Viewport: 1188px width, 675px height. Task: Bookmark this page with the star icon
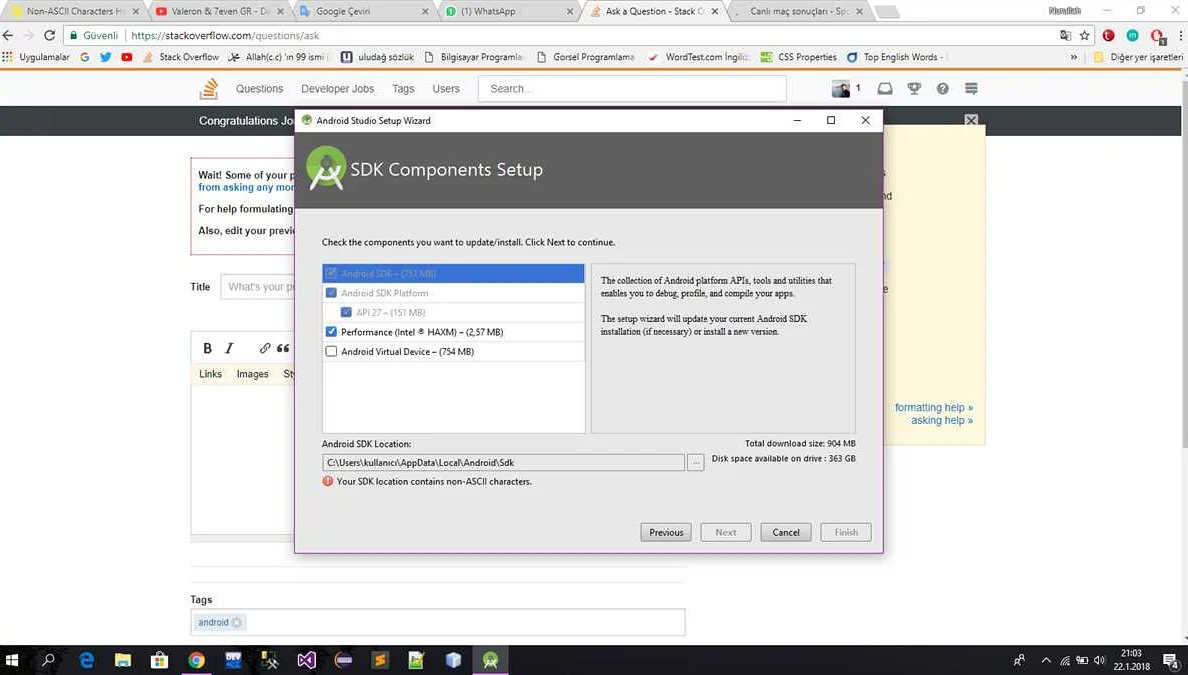tap(1084, 35)
